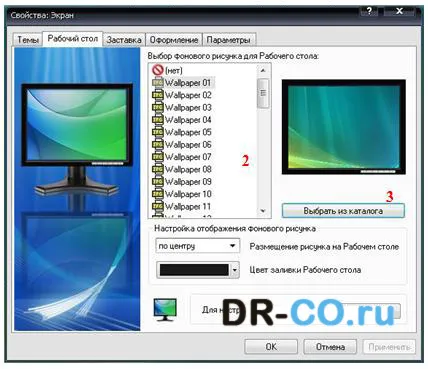
Task: Choose Wallpaper 02 from the list
Action: pyautogui.click(x=188, y=95)
